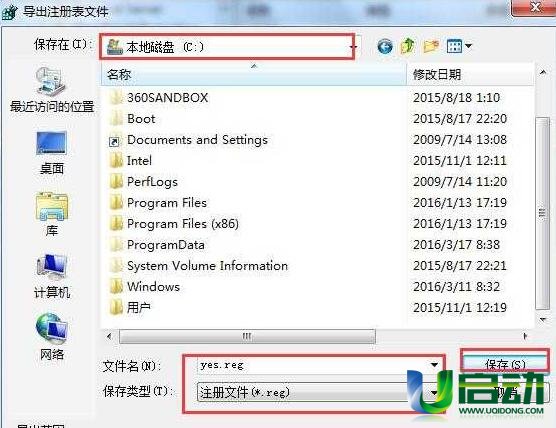Screen dimensions: 556x428
Task: Go up one folder level icon
Action: pyautogui.click(x=407, y=46)
